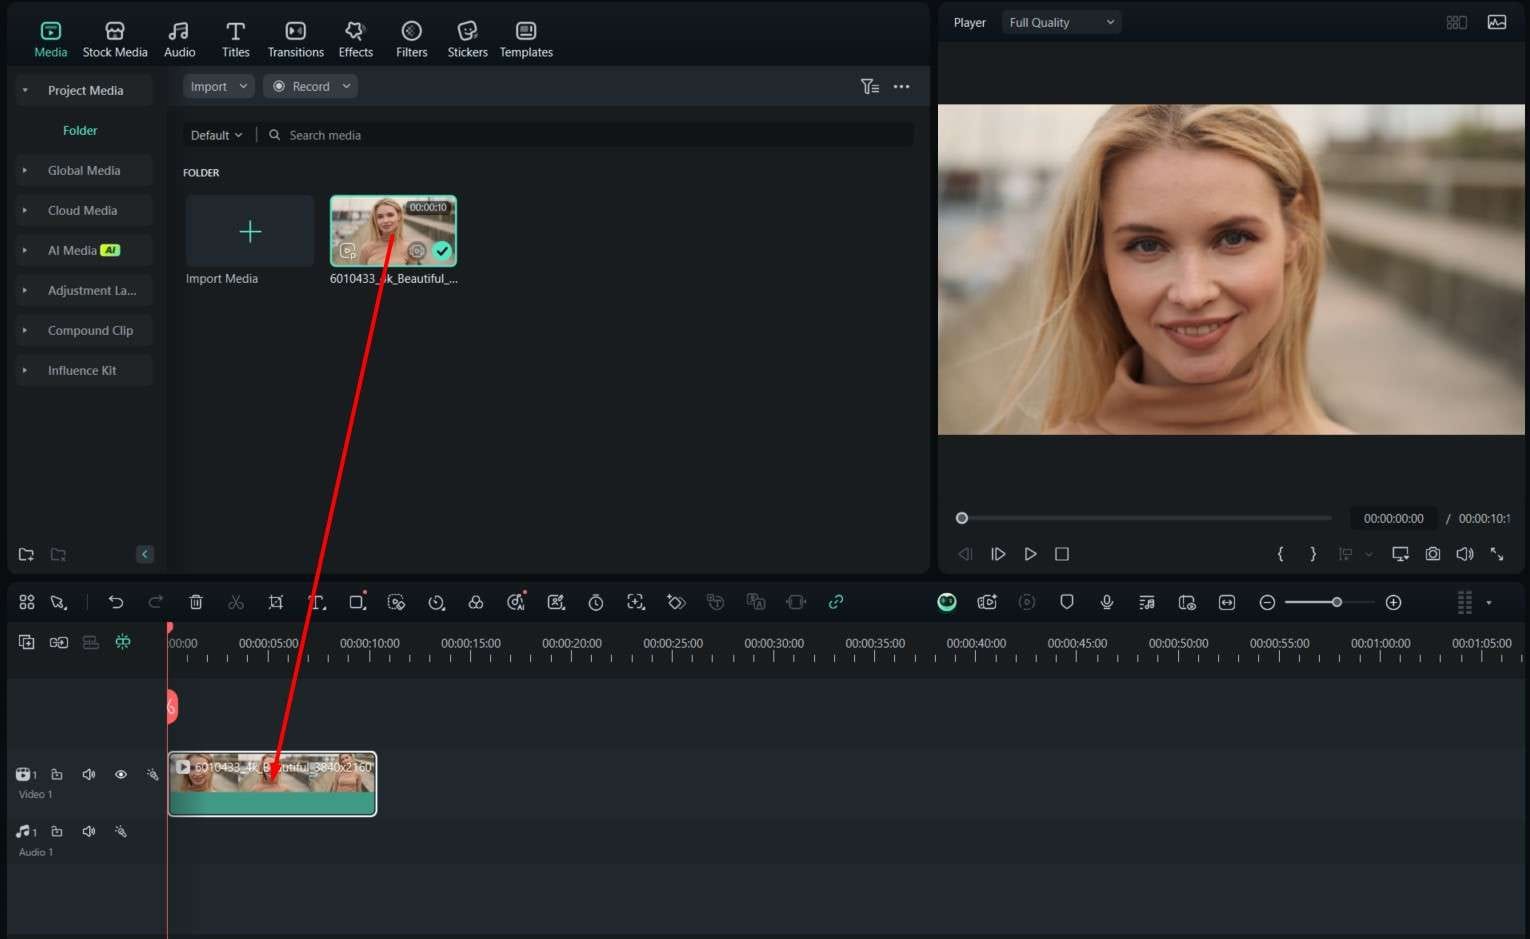Image resolution: width=1530 pixels, height=939 pixels.
Task: Click the player scrub bar handle
Action: coord(962,518)
